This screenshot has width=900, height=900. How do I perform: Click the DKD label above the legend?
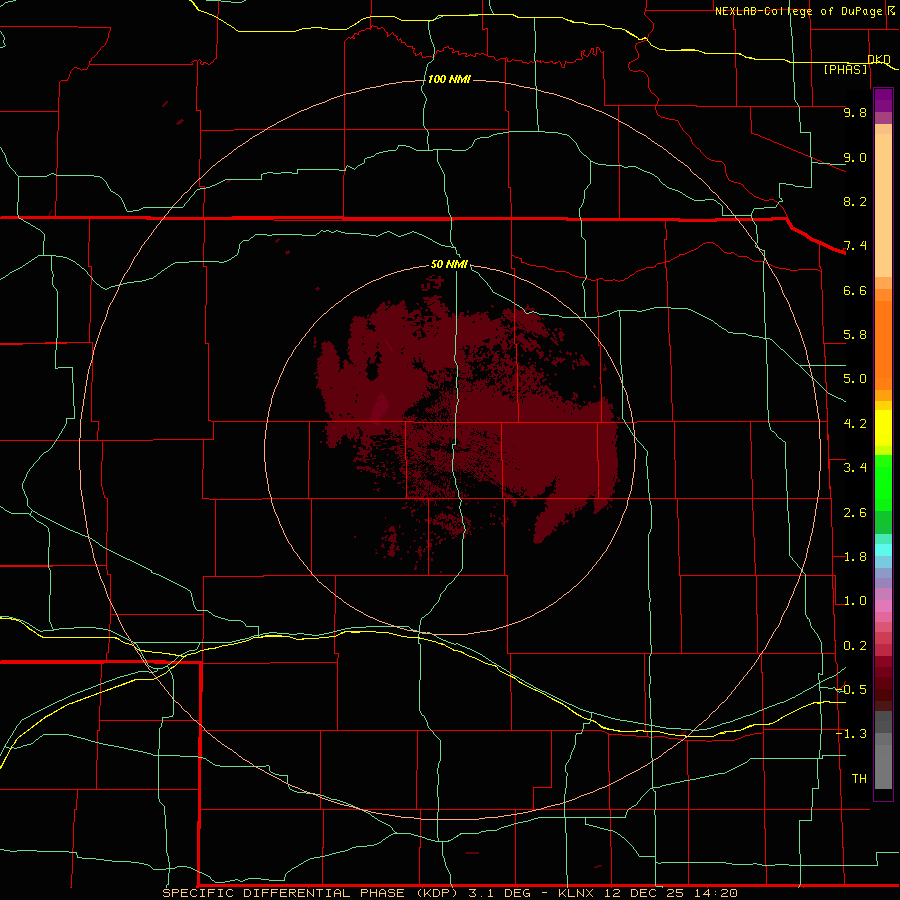click(x=879, y=59)
